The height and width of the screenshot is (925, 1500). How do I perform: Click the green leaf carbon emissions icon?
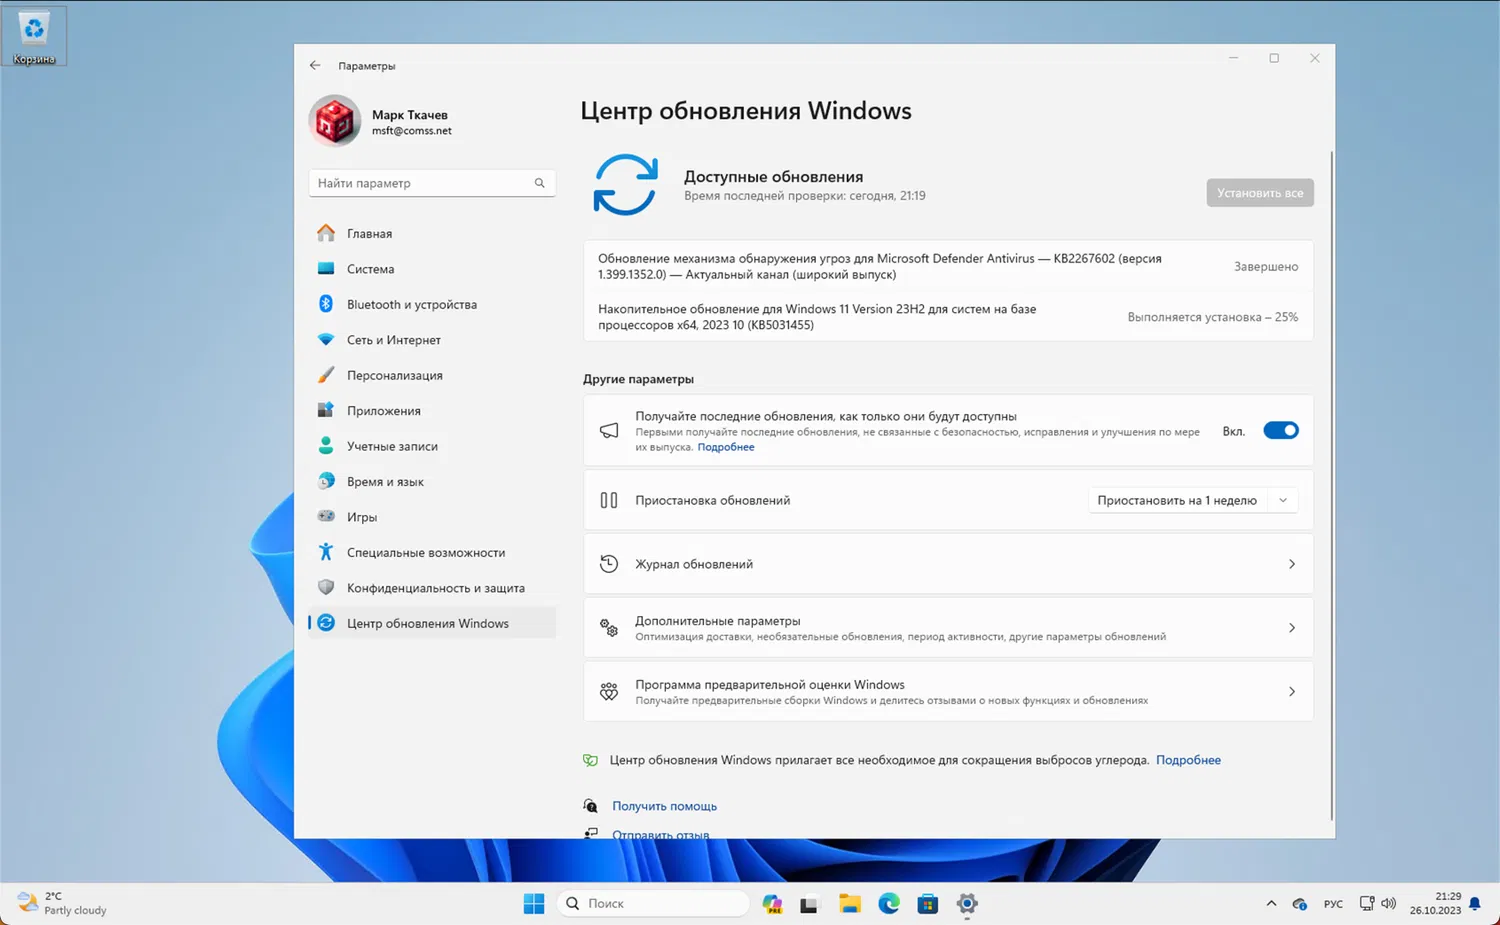click(590, 760)
